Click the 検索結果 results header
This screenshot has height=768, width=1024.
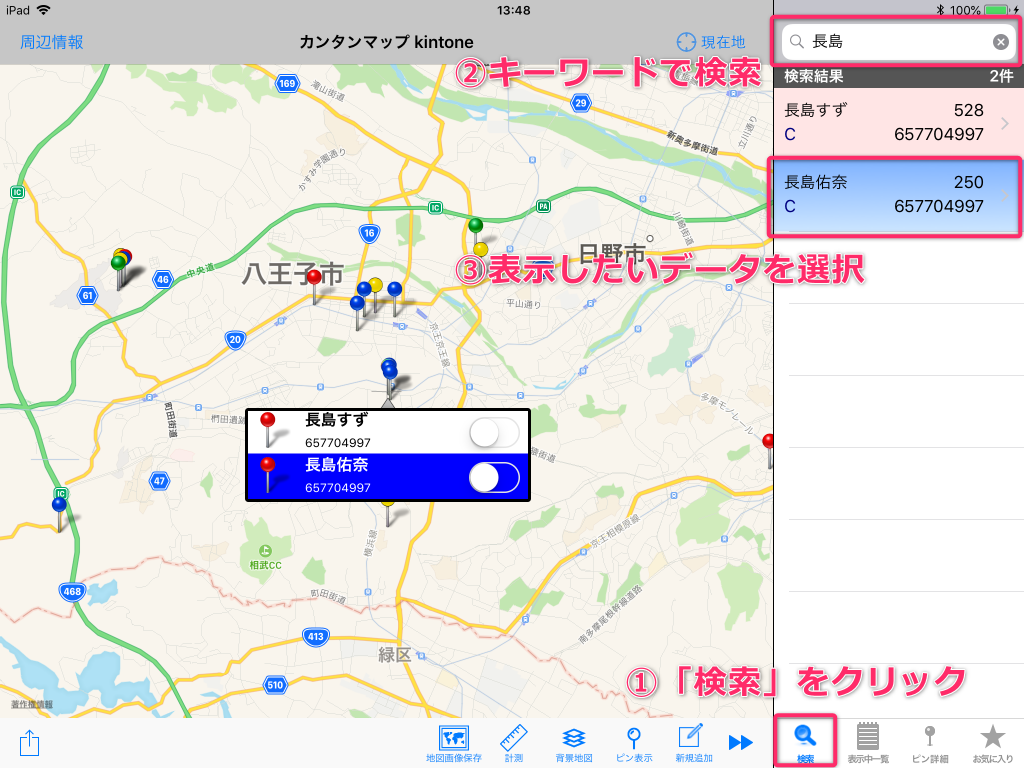(894, 76)
